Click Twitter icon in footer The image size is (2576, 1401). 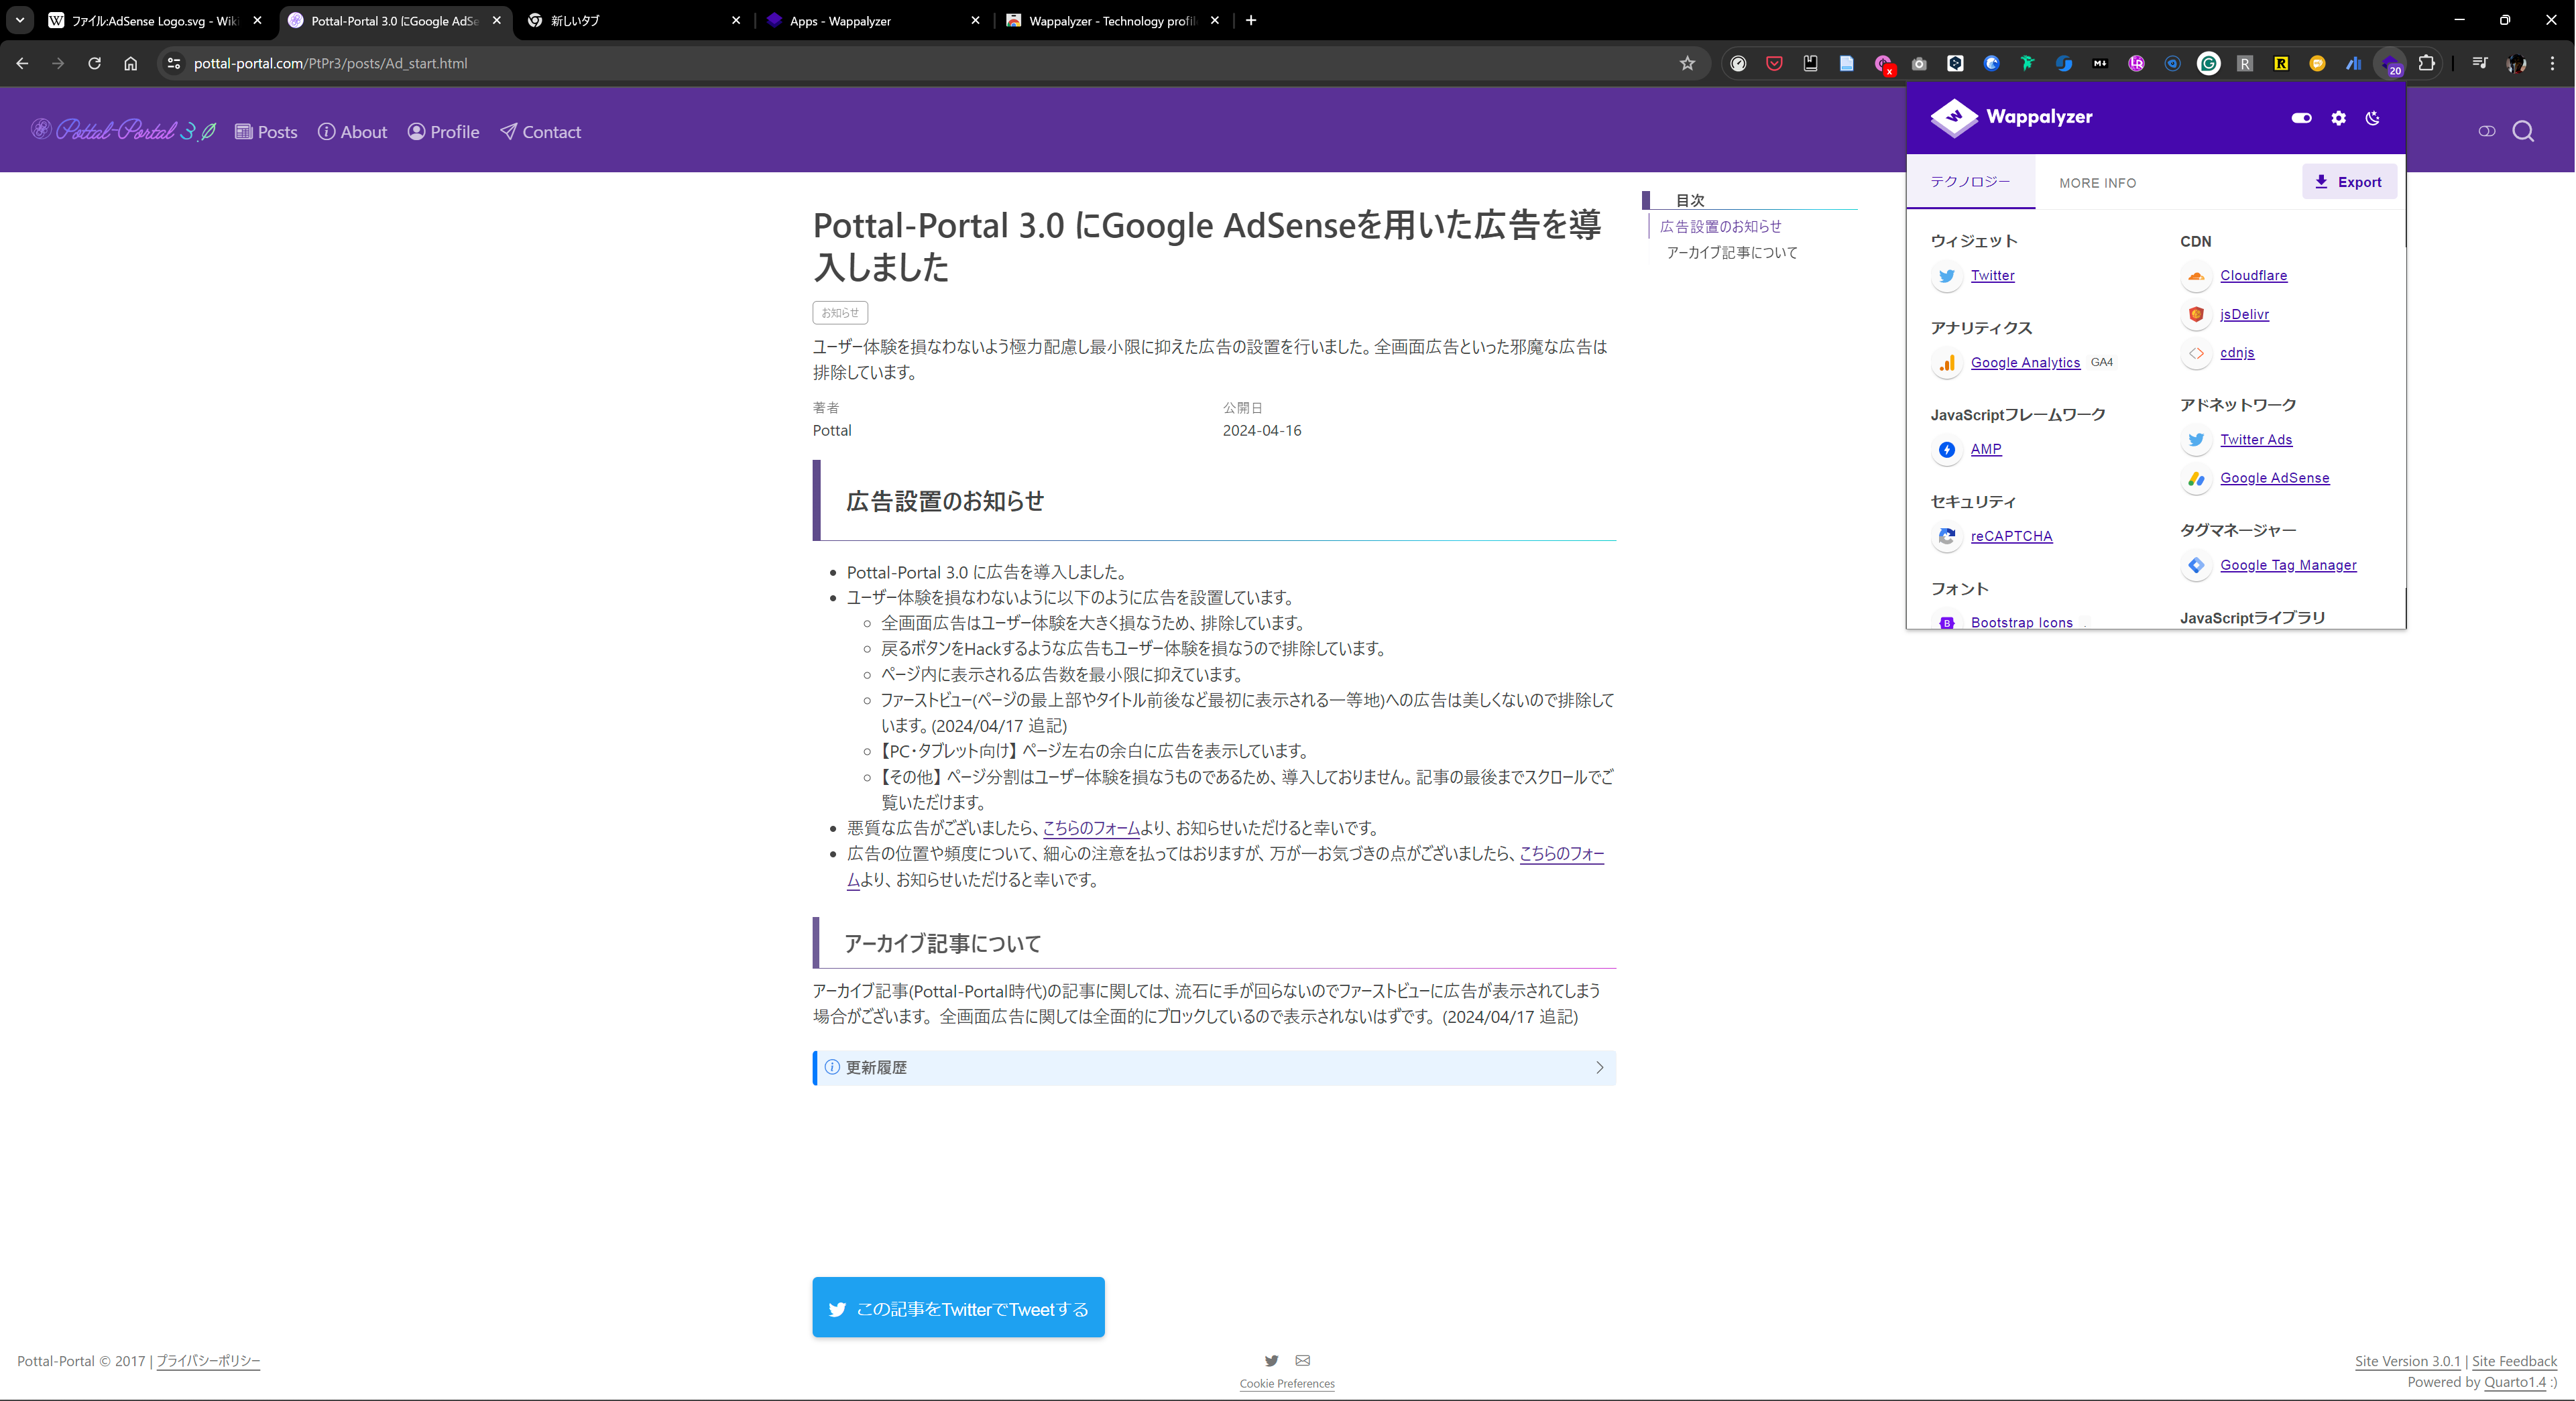[x=1271, y=1360]
